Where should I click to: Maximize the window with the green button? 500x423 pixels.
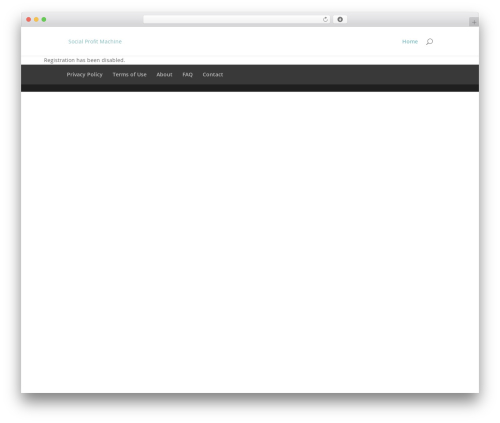coord(44,19)
